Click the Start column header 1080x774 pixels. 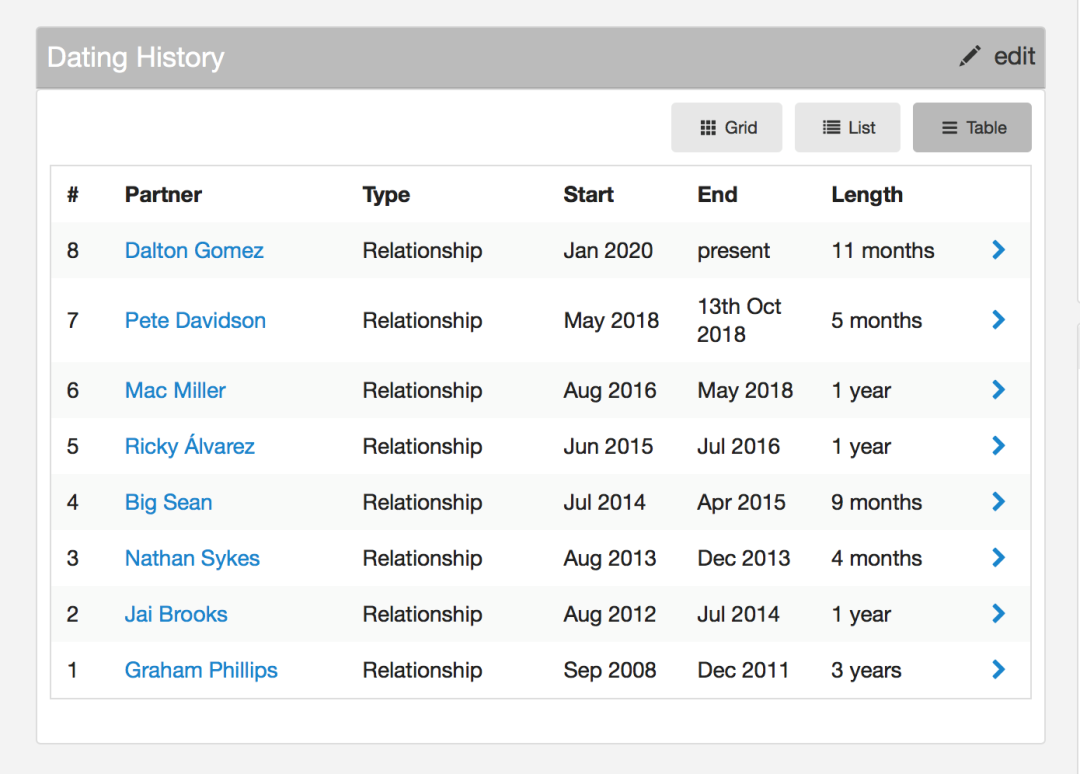pos(588,195)
